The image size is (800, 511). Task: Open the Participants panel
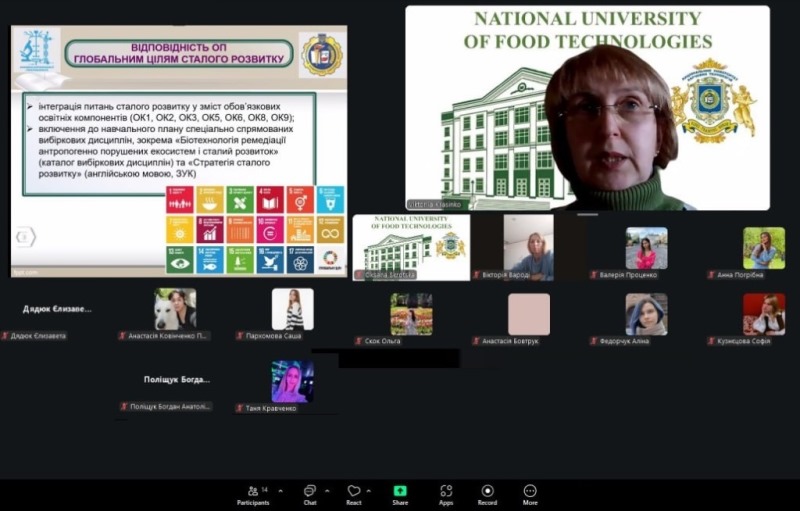253,495
